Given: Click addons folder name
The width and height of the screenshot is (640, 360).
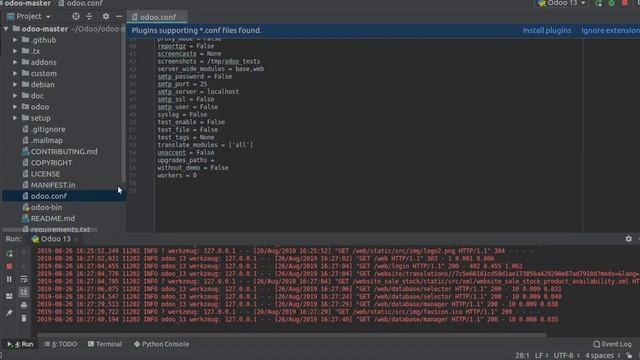Looking at the screenshot, I should 43,62.
